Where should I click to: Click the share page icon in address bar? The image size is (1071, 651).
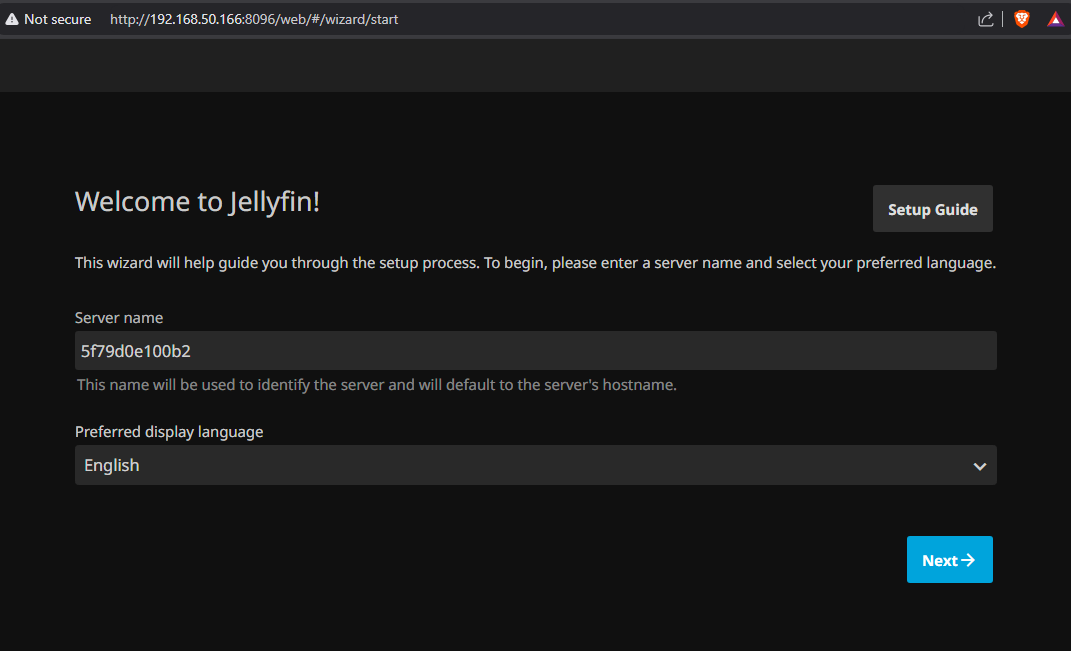tap(985, 19)
